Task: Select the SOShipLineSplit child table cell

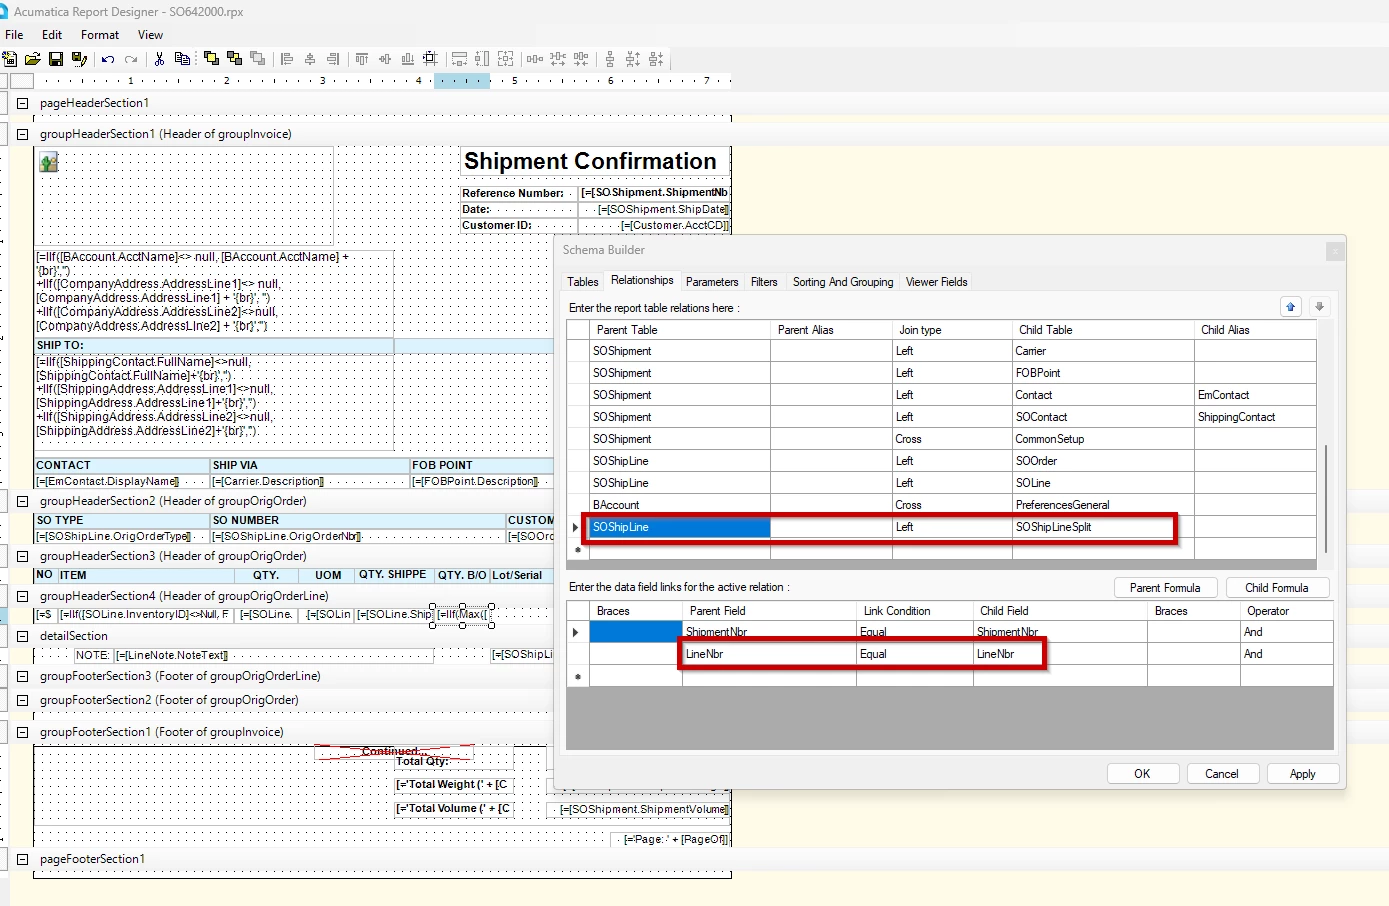Action: click(x=1103, y=527)
